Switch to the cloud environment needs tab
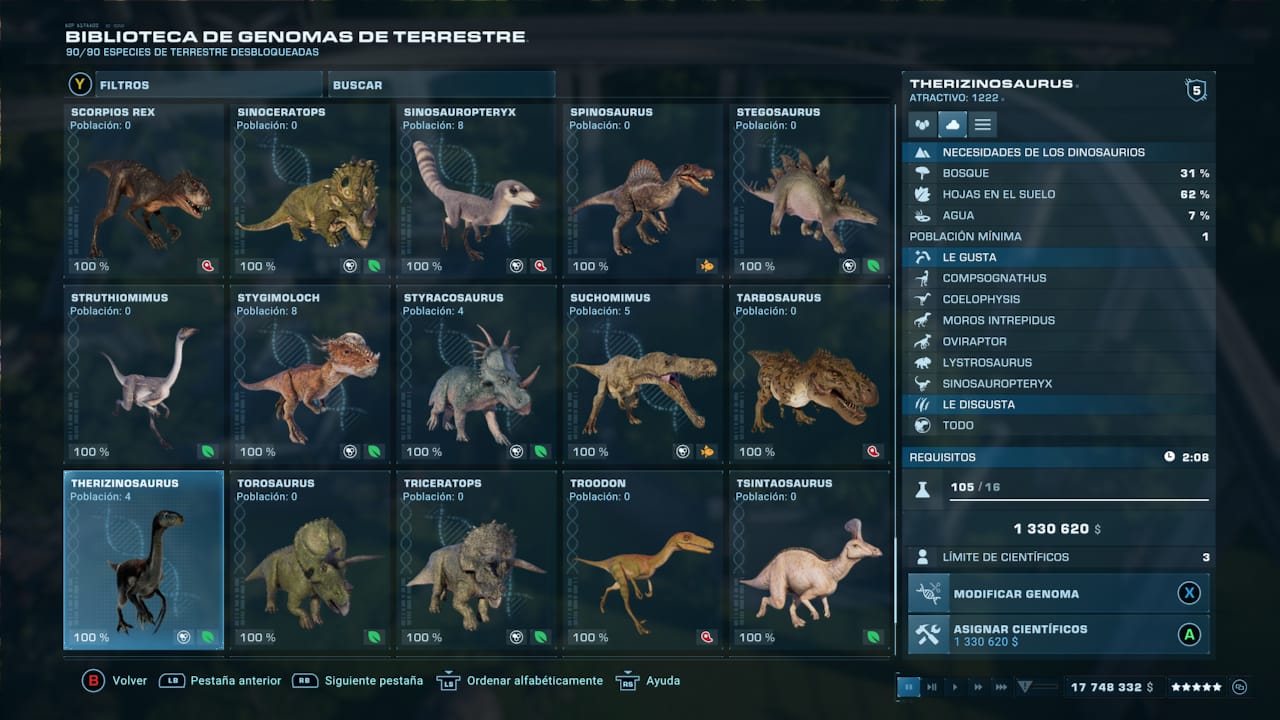1280x720 pixels. coord(952,125)
